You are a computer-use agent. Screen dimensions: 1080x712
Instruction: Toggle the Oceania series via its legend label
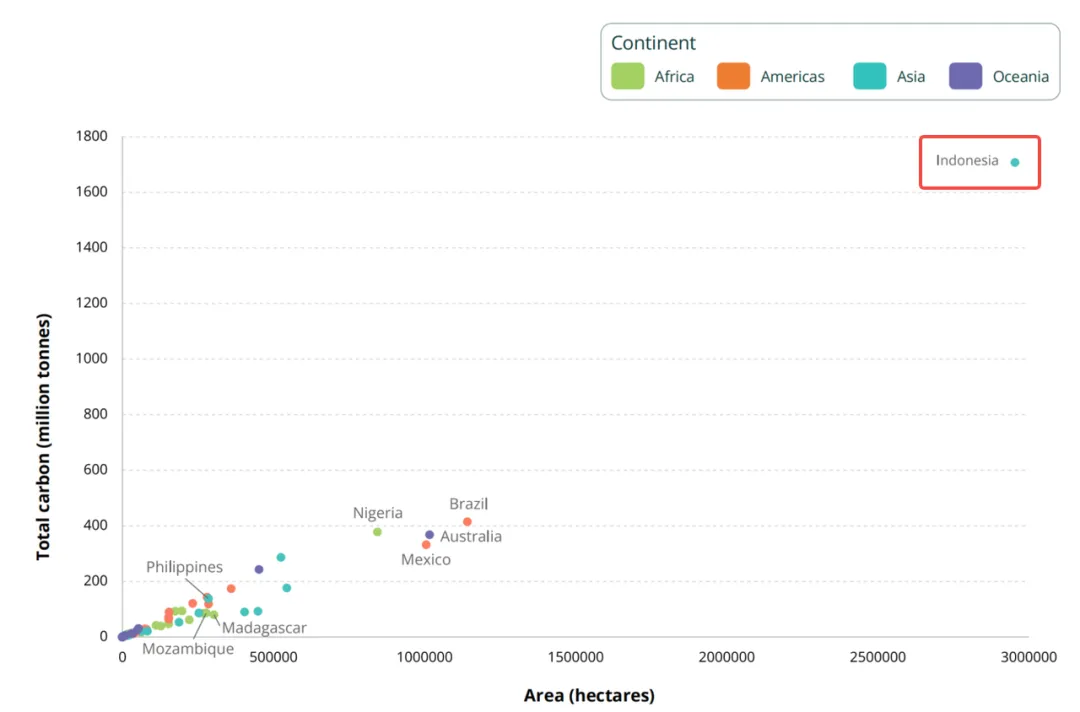[1020, 77]
